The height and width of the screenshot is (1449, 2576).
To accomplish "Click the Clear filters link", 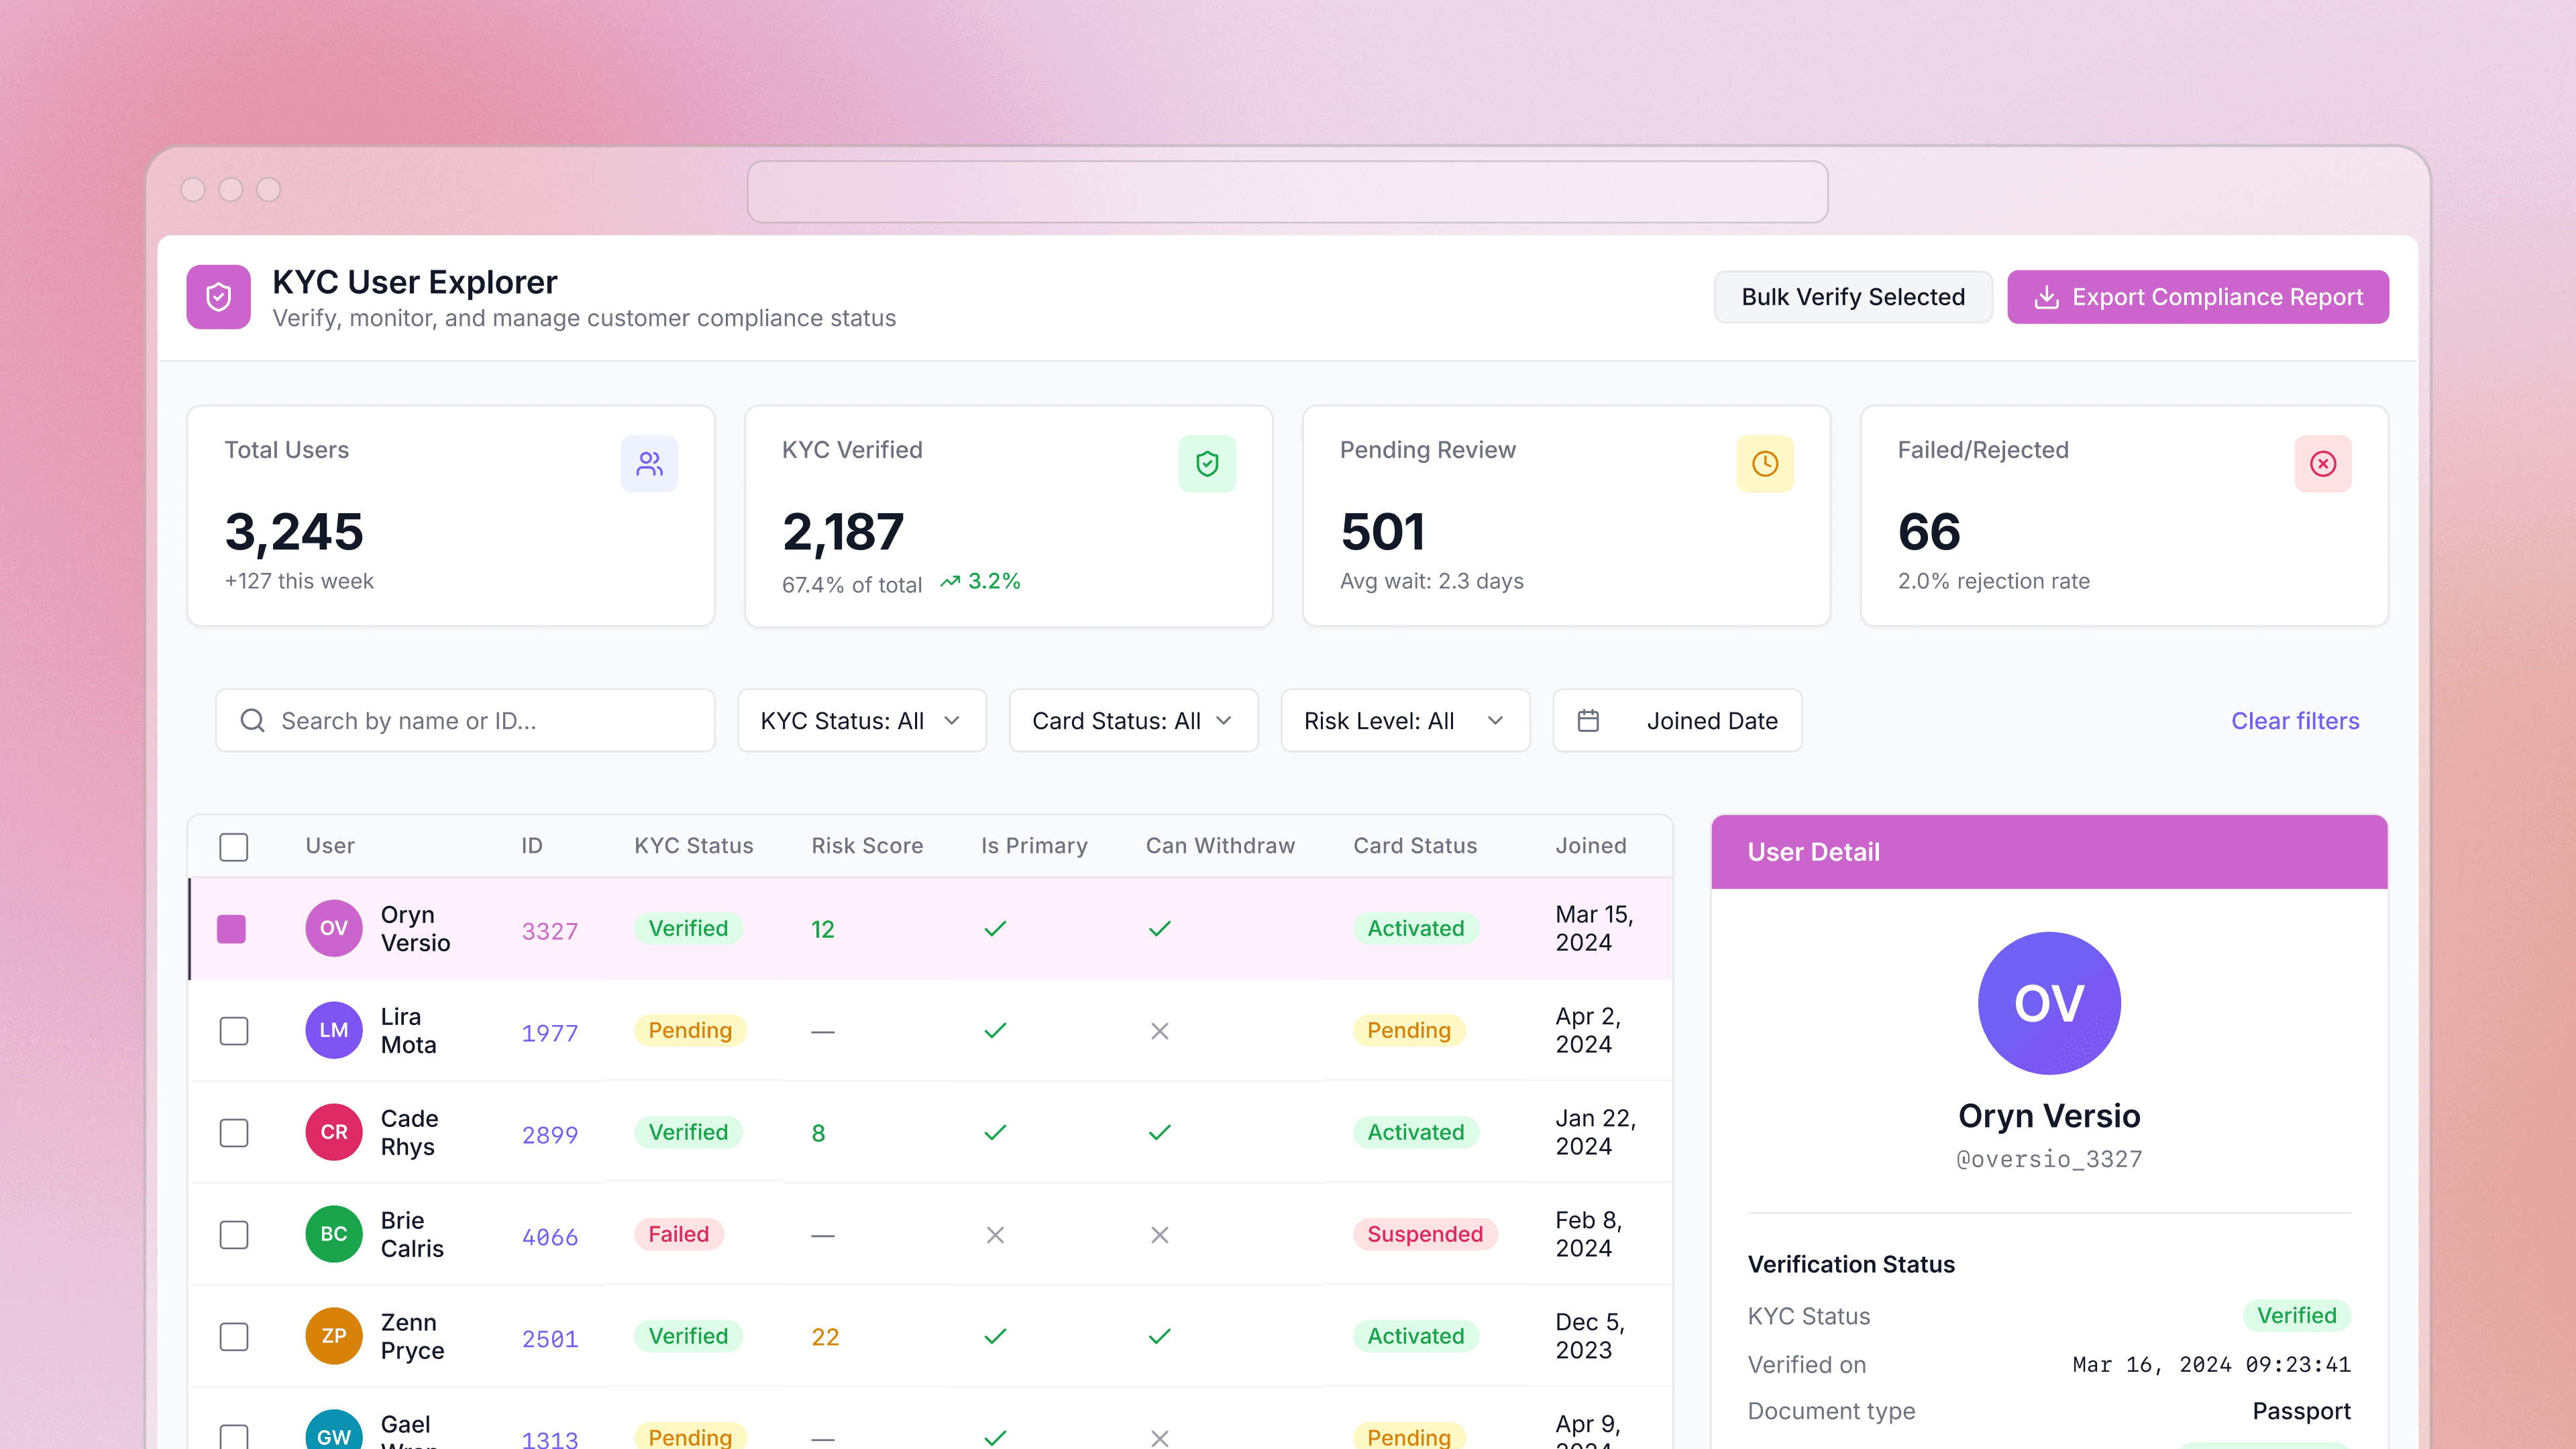I will (x=2295, y=721).
